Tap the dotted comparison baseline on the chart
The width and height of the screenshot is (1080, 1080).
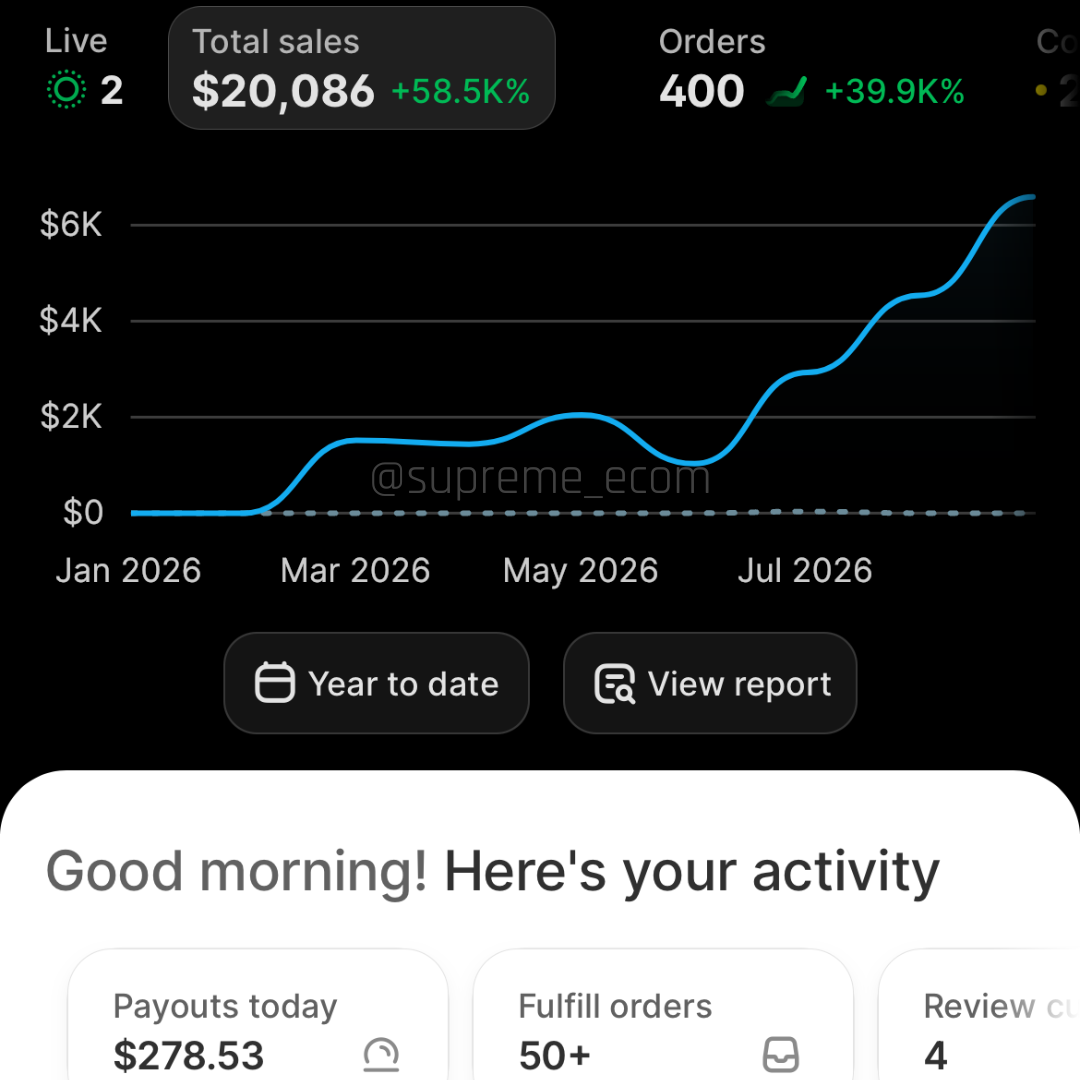pyautogui.click(x=647, y=513)
